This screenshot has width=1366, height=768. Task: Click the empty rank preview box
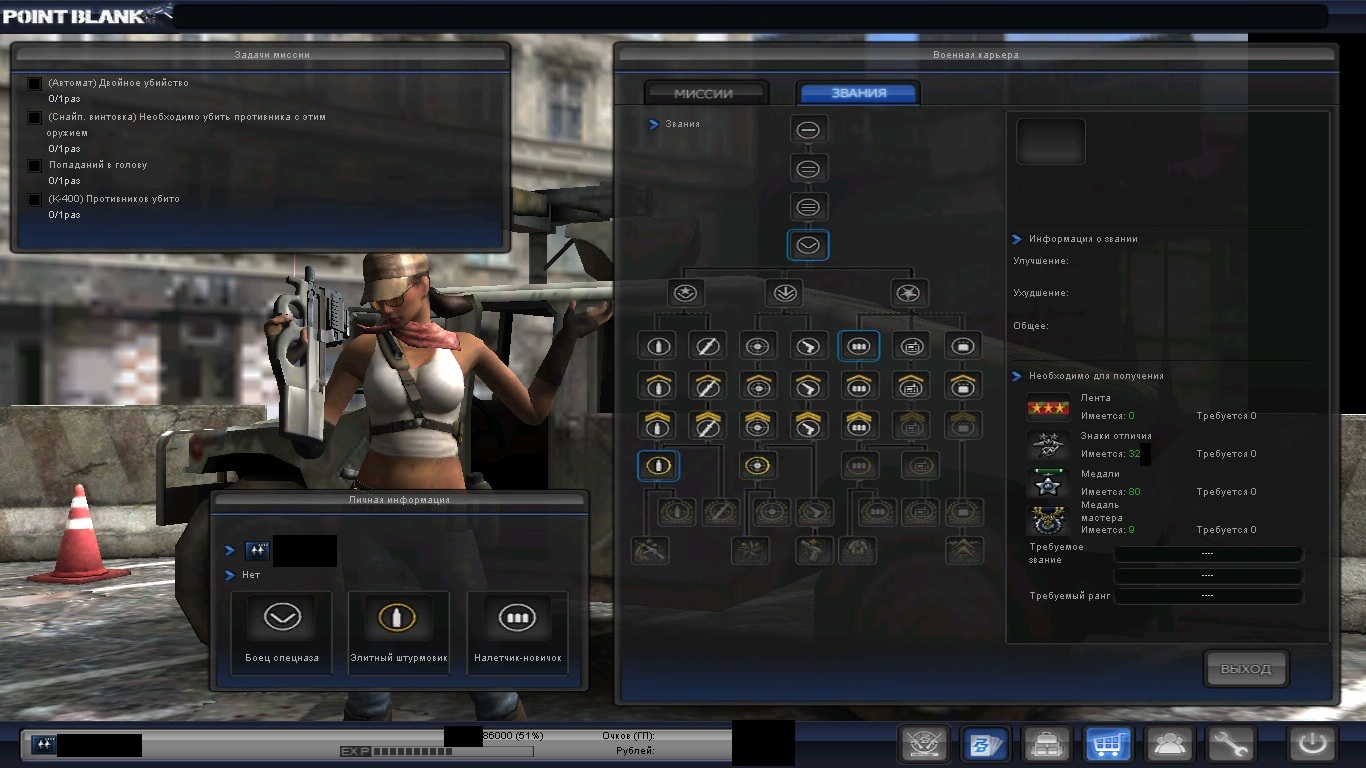(1051, 142)
